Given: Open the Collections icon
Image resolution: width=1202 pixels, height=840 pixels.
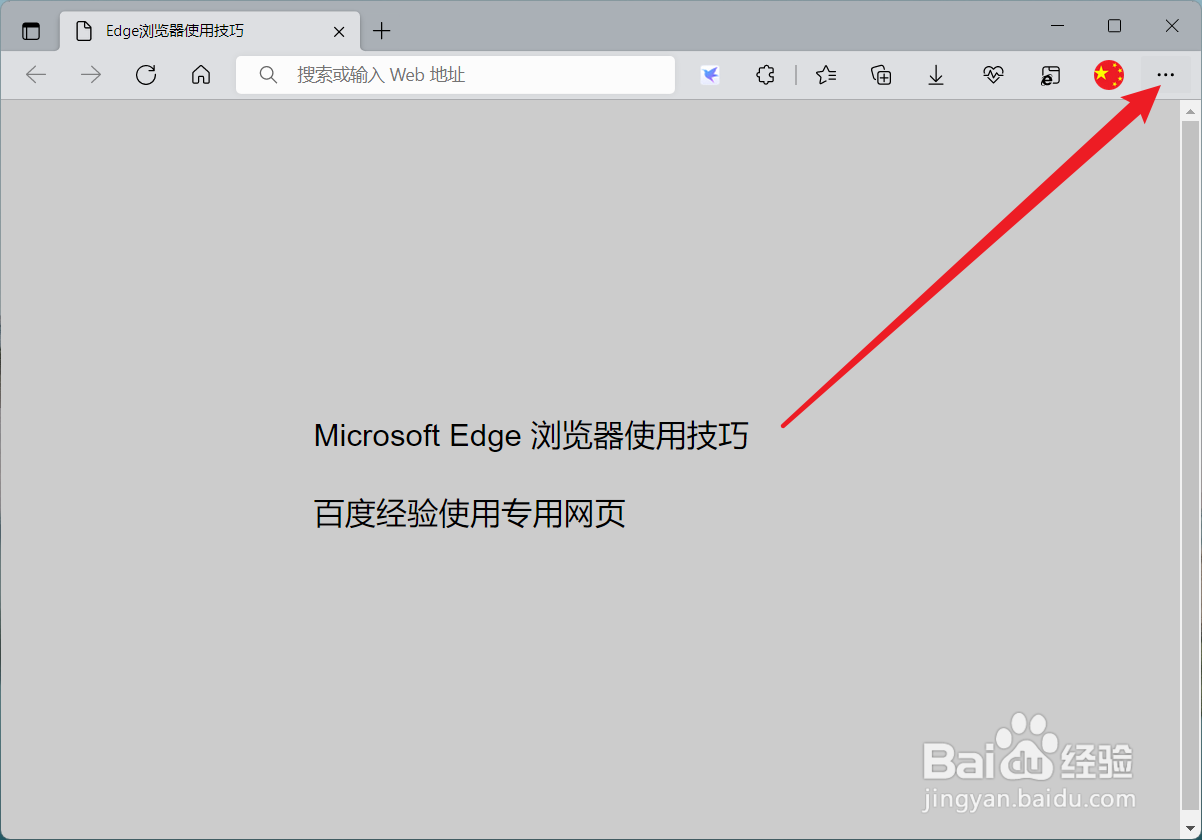Looking at the screenshot, I should pos(881,75).
